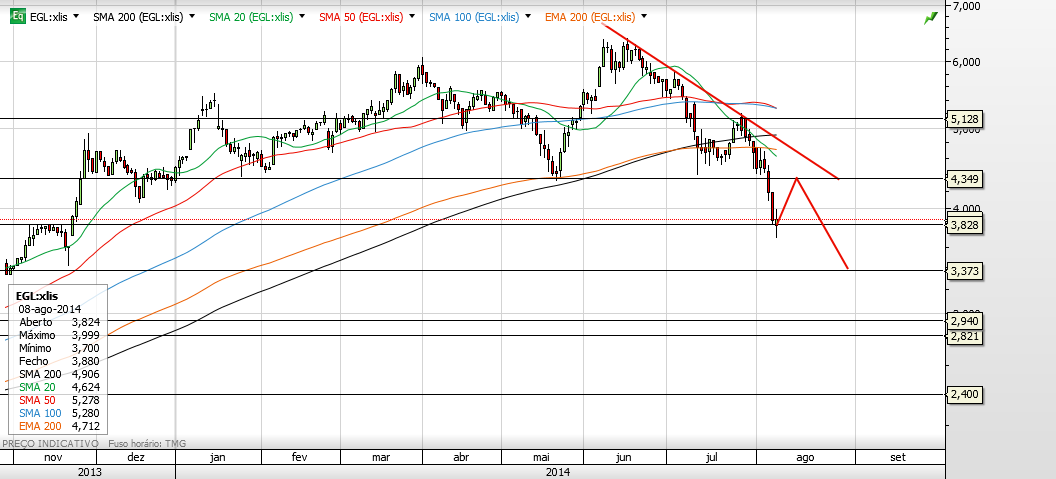Click the 2,821 price level tag
Image resolution: width=1056 pixels, height=479 pixels.
tap(964, 336)
